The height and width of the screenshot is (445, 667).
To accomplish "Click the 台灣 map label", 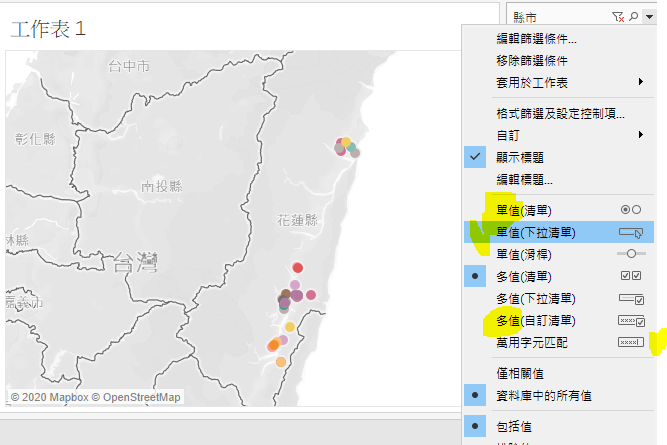I will click(x=135, y=262).
